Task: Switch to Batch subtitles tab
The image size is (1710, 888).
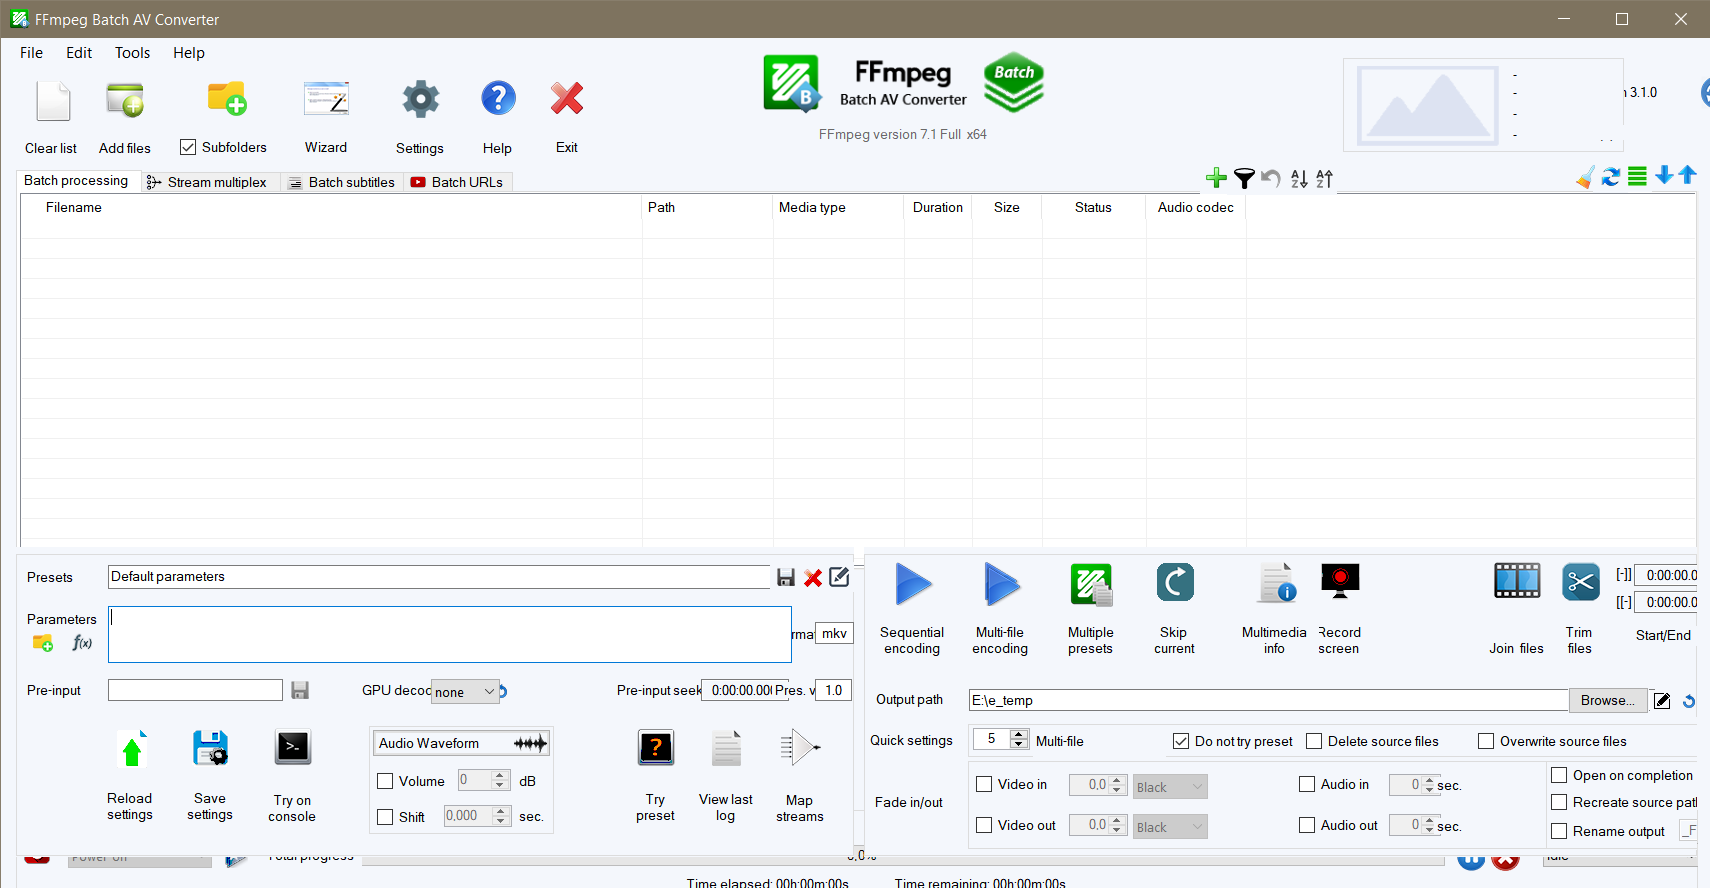Action: point(342,182)
